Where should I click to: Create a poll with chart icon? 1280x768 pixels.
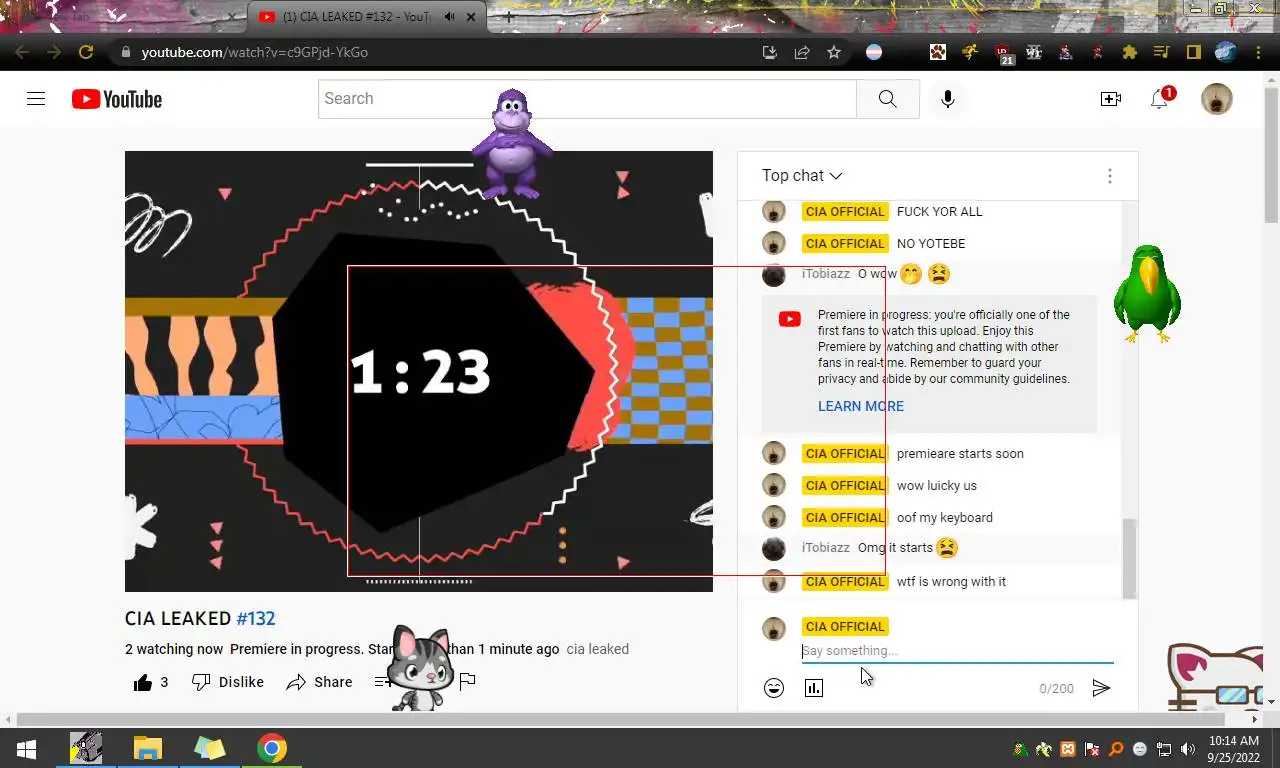click(x=814, y=688)
